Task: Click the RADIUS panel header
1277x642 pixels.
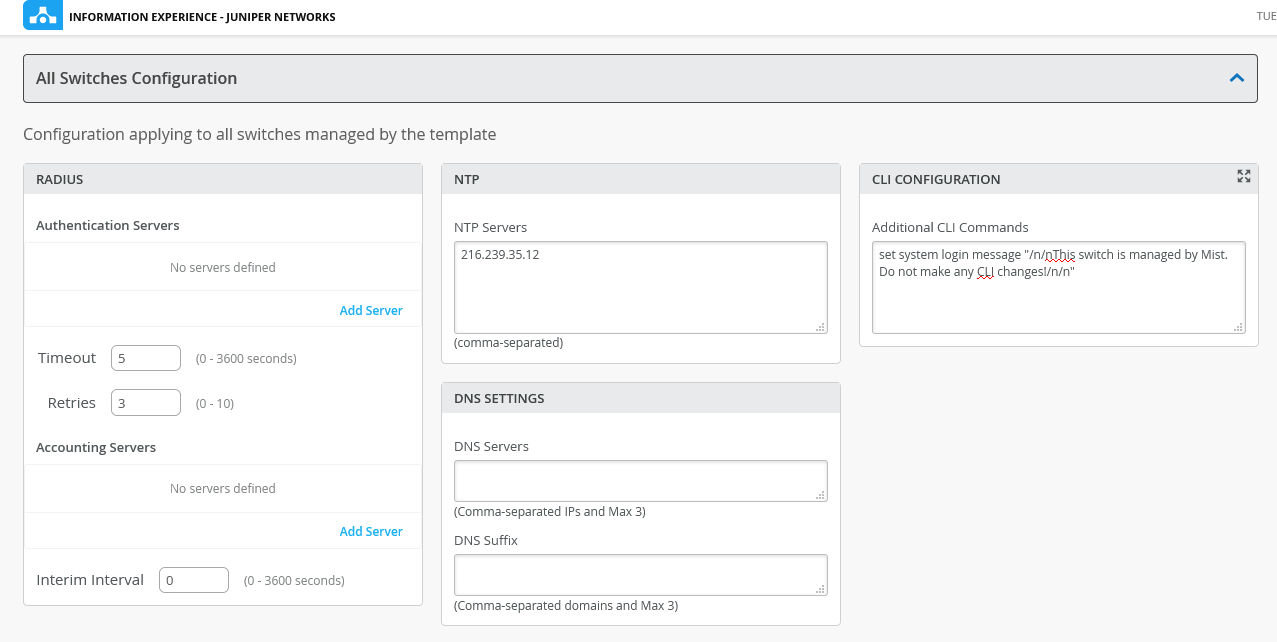Action: (x=223, y=180)
